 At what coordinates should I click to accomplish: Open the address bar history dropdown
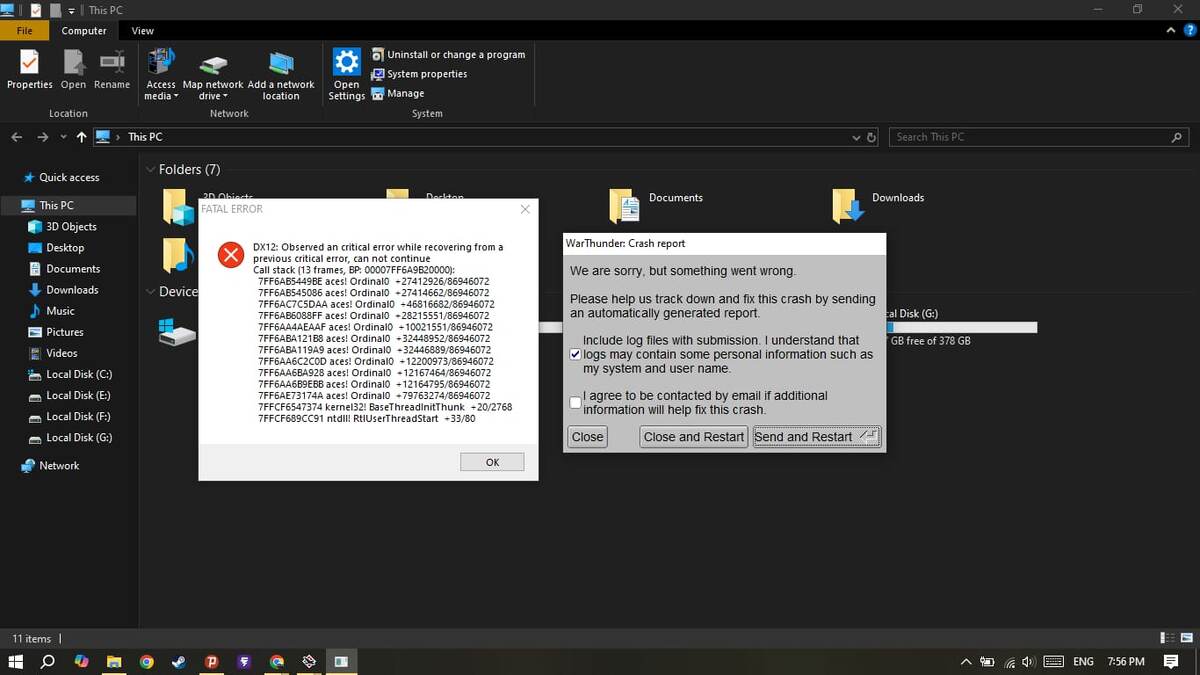coord(856,137)
